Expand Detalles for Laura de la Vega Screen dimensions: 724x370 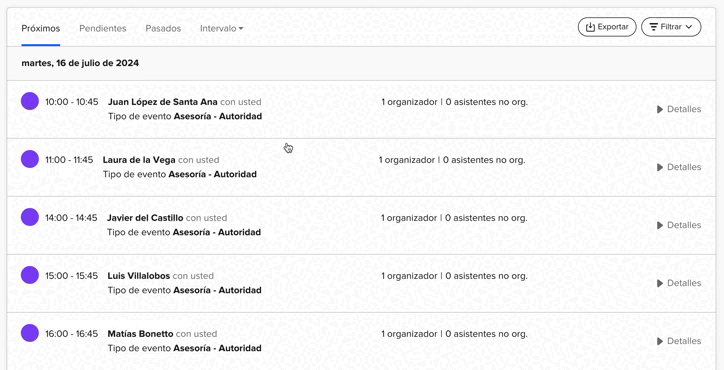[x=679, y=167]
